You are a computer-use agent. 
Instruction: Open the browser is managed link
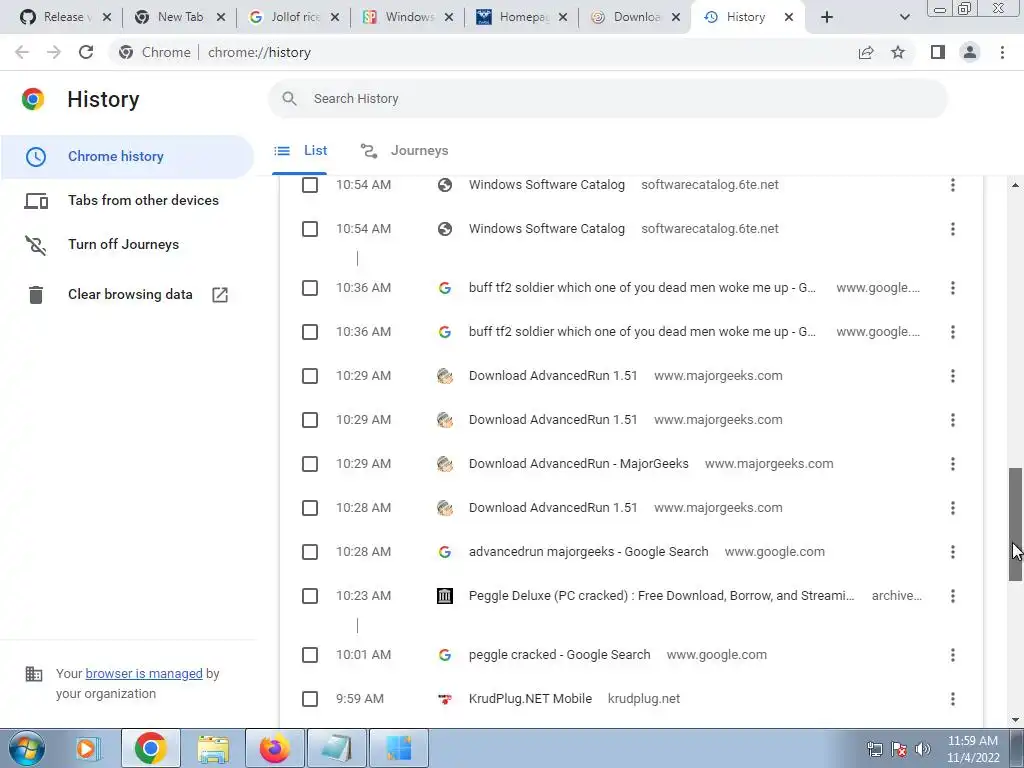coord(144,673)
